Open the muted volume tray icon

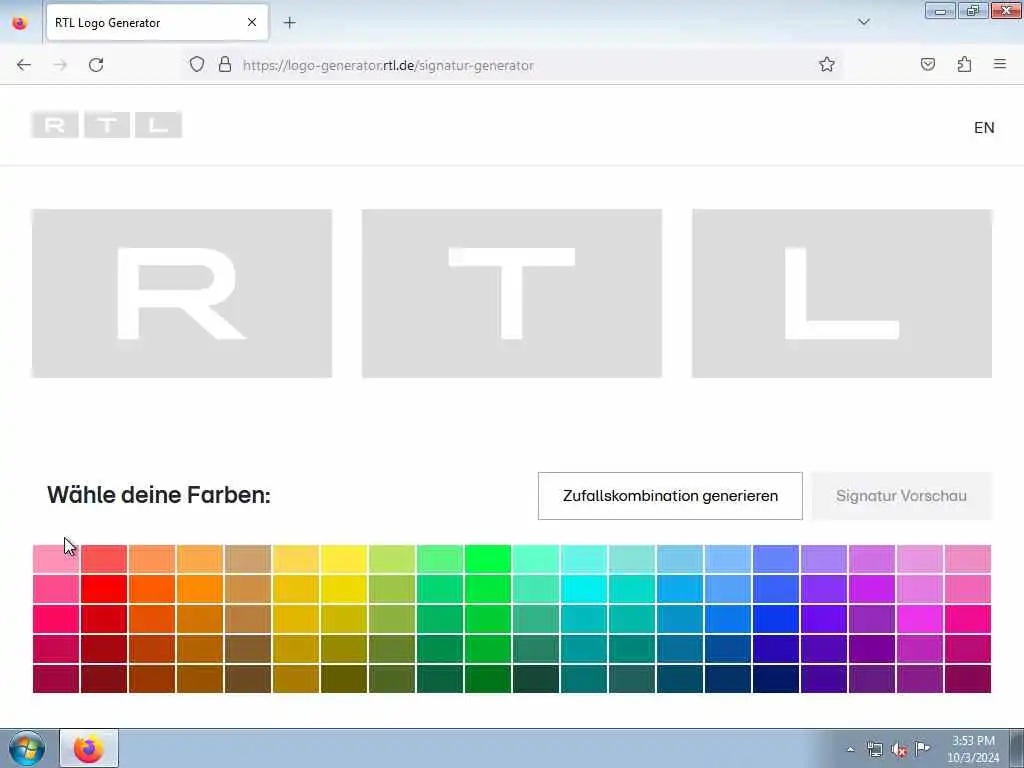point(899,749)
